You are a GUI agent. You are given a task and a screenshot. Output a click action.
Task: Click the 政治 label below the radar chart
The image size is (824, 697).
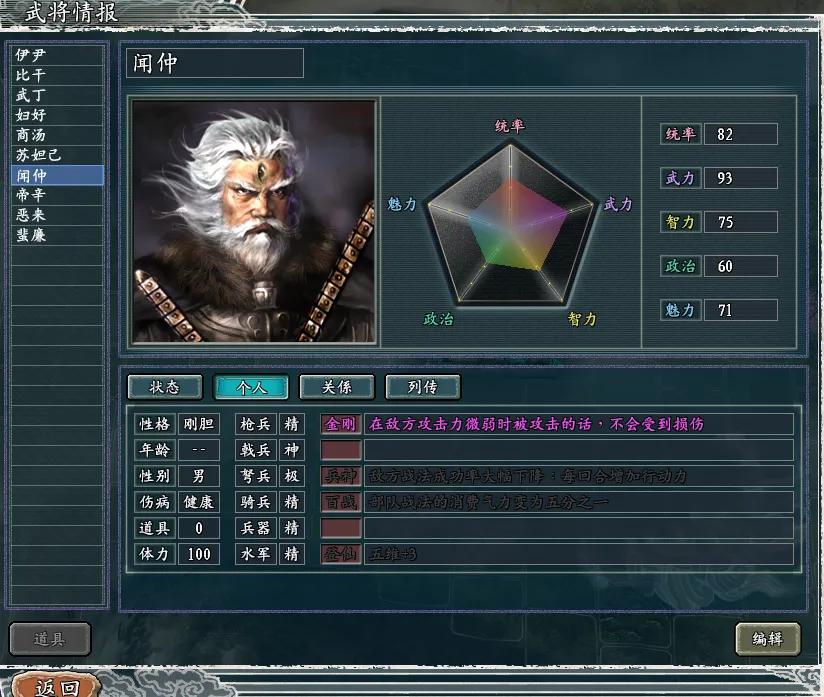tap(438, 319)
